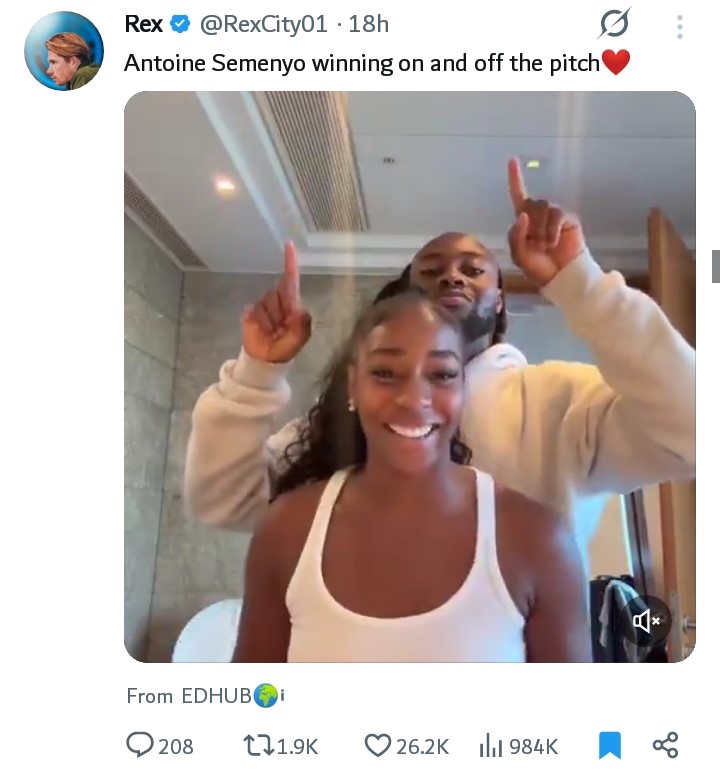Click the Rex display name
This screenshot has height=774, width=720.
(144, 24)
